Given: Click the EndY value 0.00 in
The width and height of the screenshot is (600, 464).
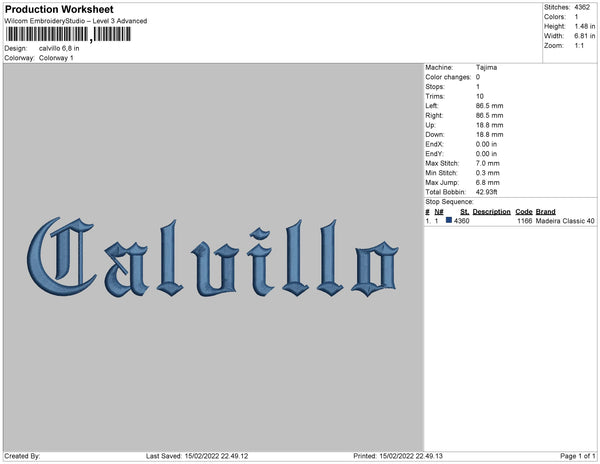Looking at the screenshot, I should [486, 154].
